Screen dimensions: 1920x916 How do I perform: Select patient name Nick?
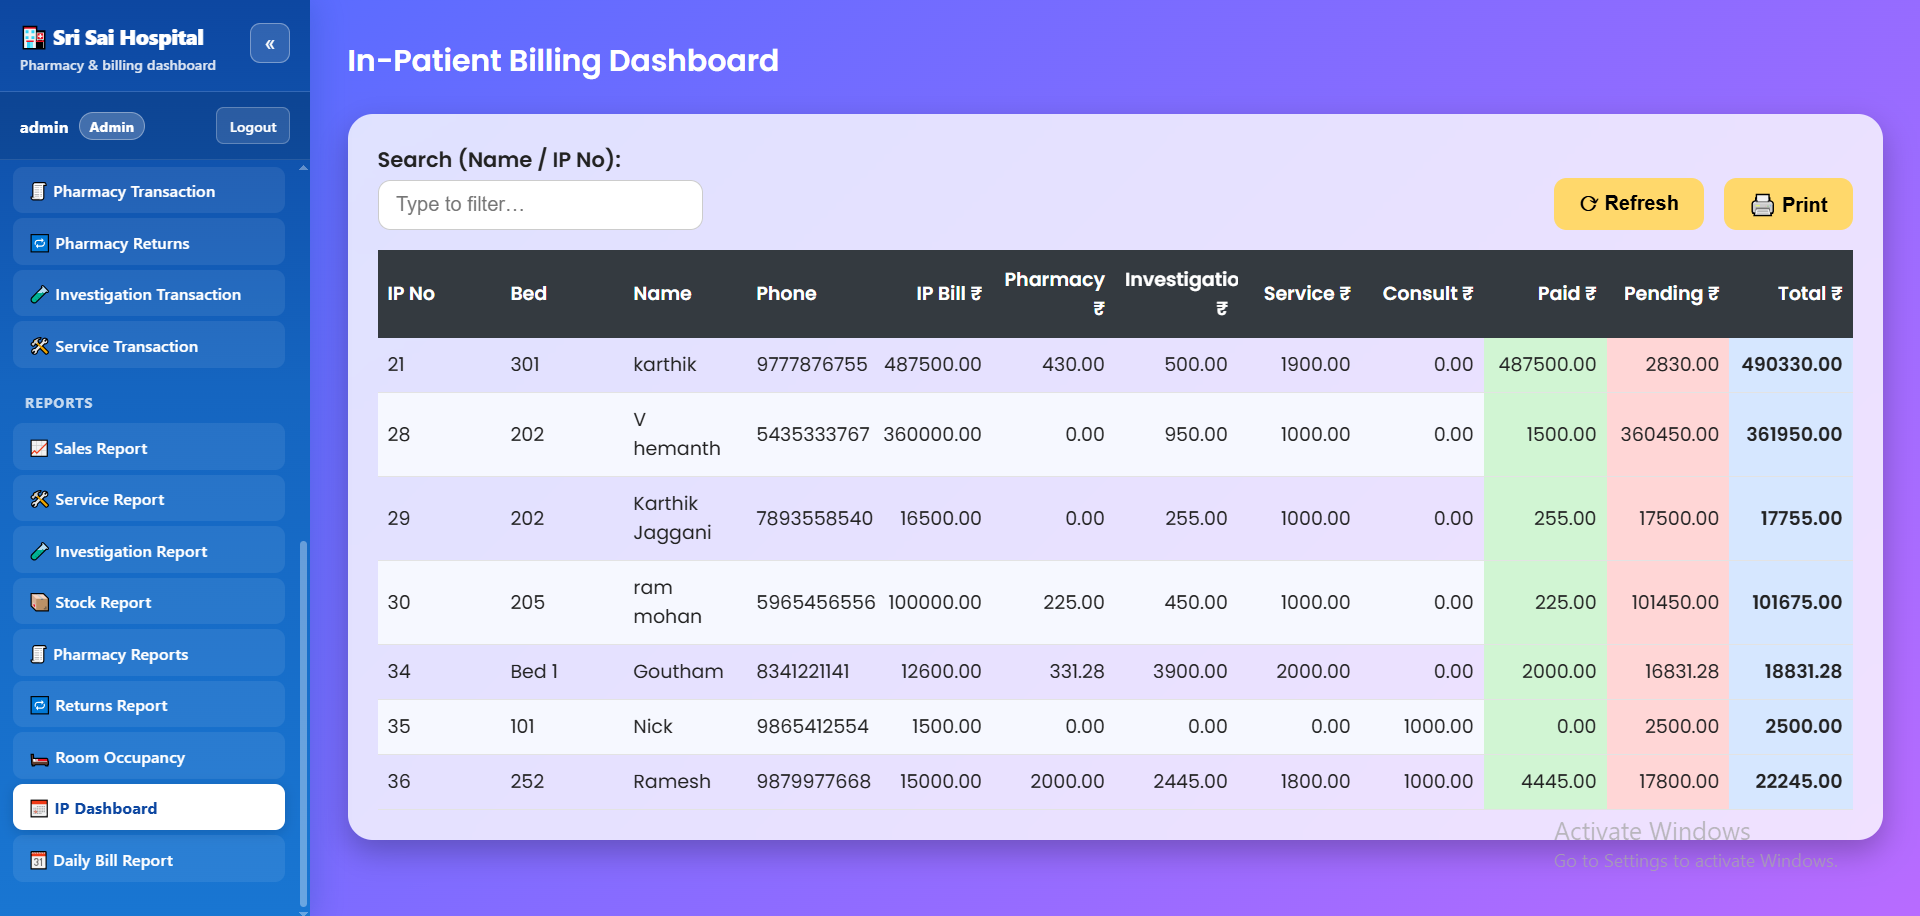click(652, 726)
